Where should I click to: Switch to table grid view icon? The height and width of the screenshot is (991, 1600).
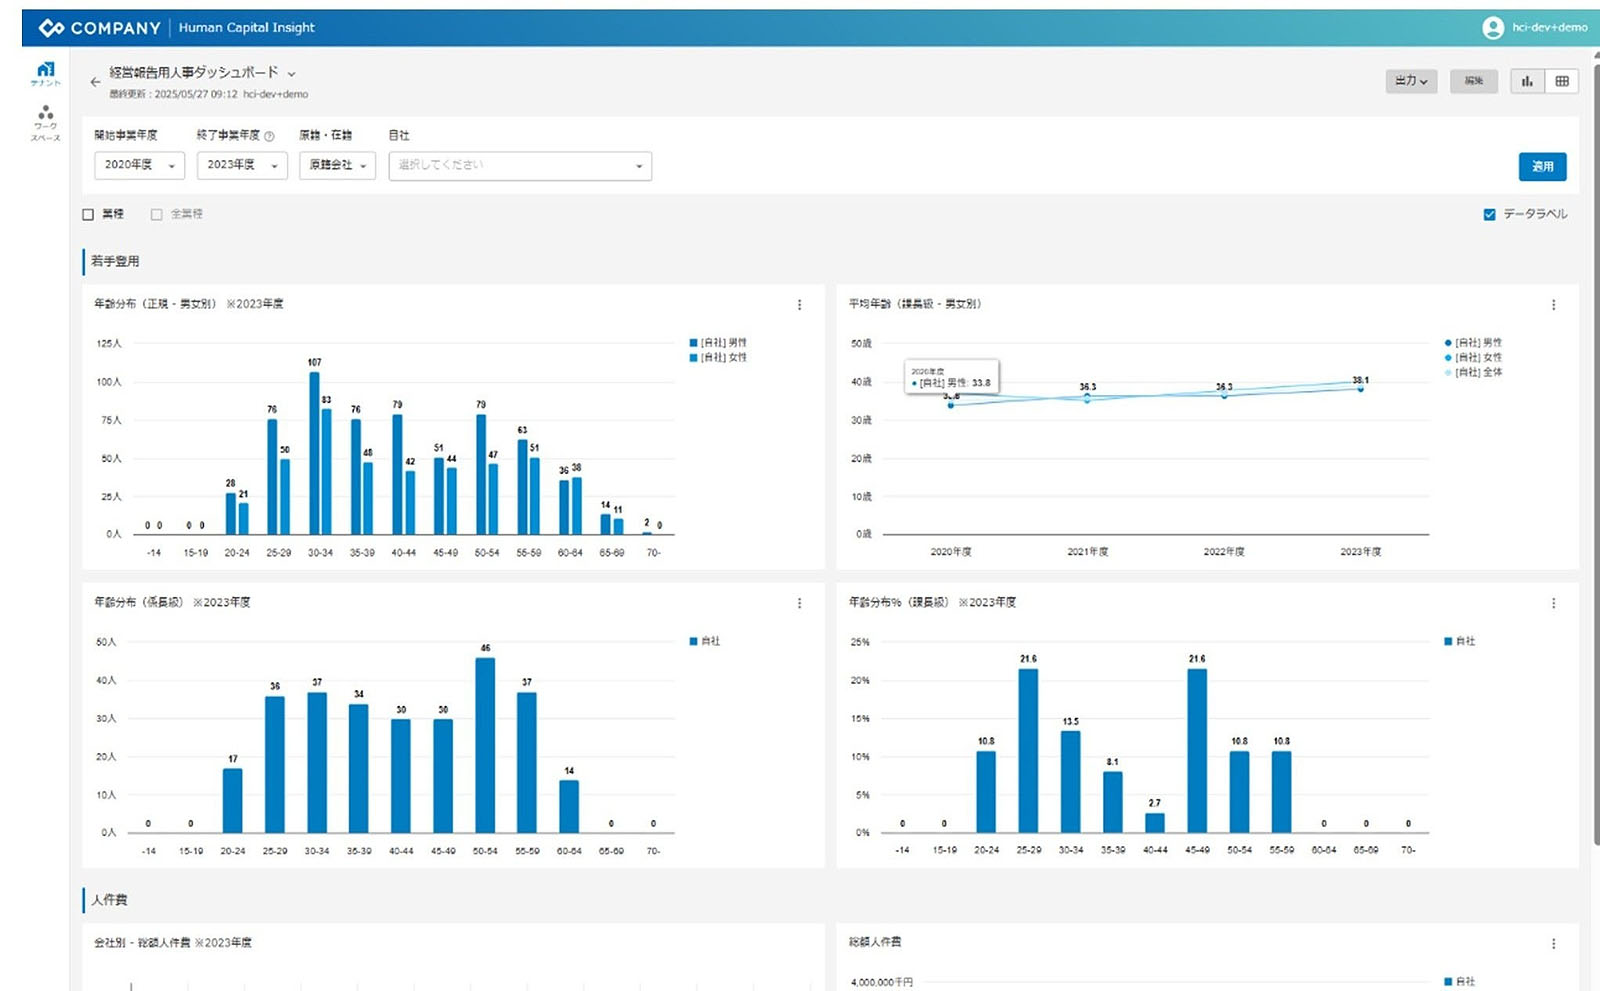tap(1562, 81)
